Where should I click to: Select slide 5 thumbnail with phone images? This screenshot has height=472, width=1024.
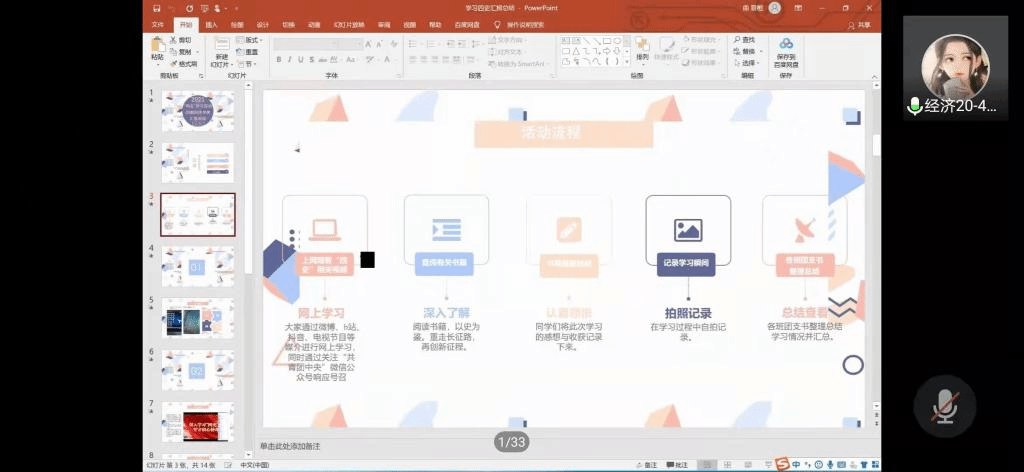(x=197, y=318)
